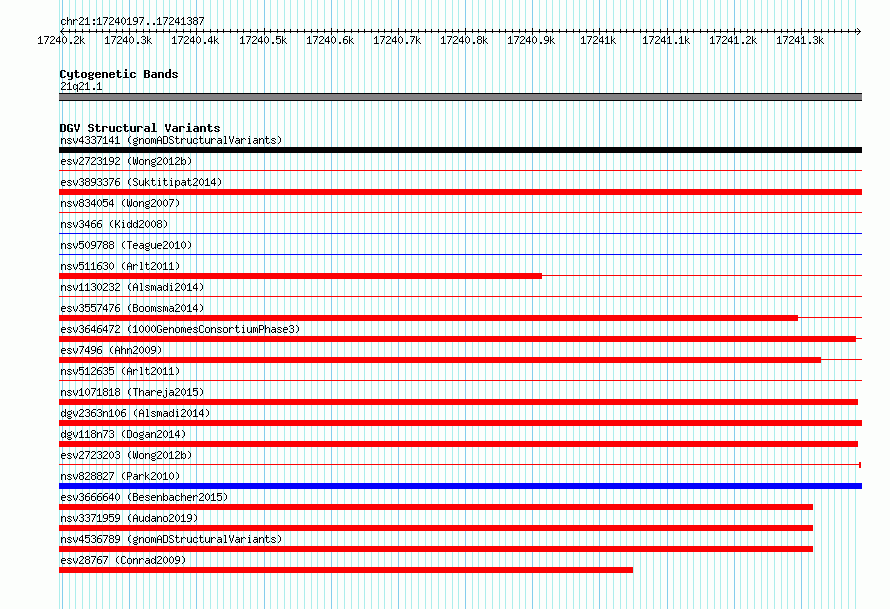Click the 17241k ruler label
The height and width of the screenshot is (609, 890).
pos(598,40)
